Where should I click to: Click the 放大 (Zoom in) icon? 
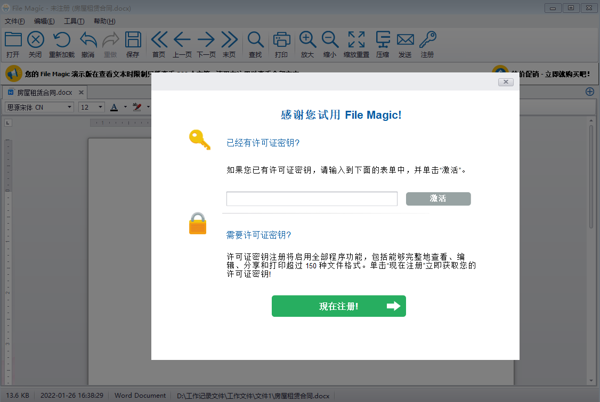point(307,42)
